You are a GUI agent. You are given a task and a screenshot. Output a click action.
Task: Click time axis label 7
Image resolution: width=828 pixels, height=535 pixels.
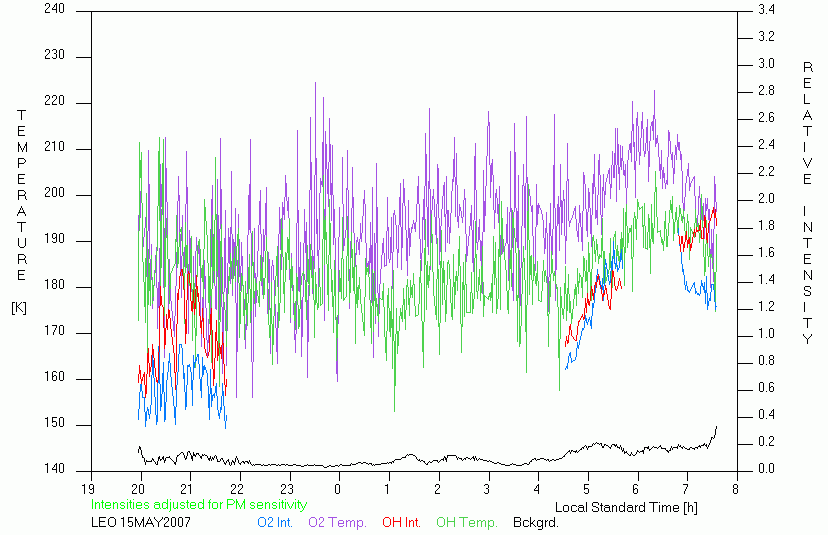pos(685,489)
